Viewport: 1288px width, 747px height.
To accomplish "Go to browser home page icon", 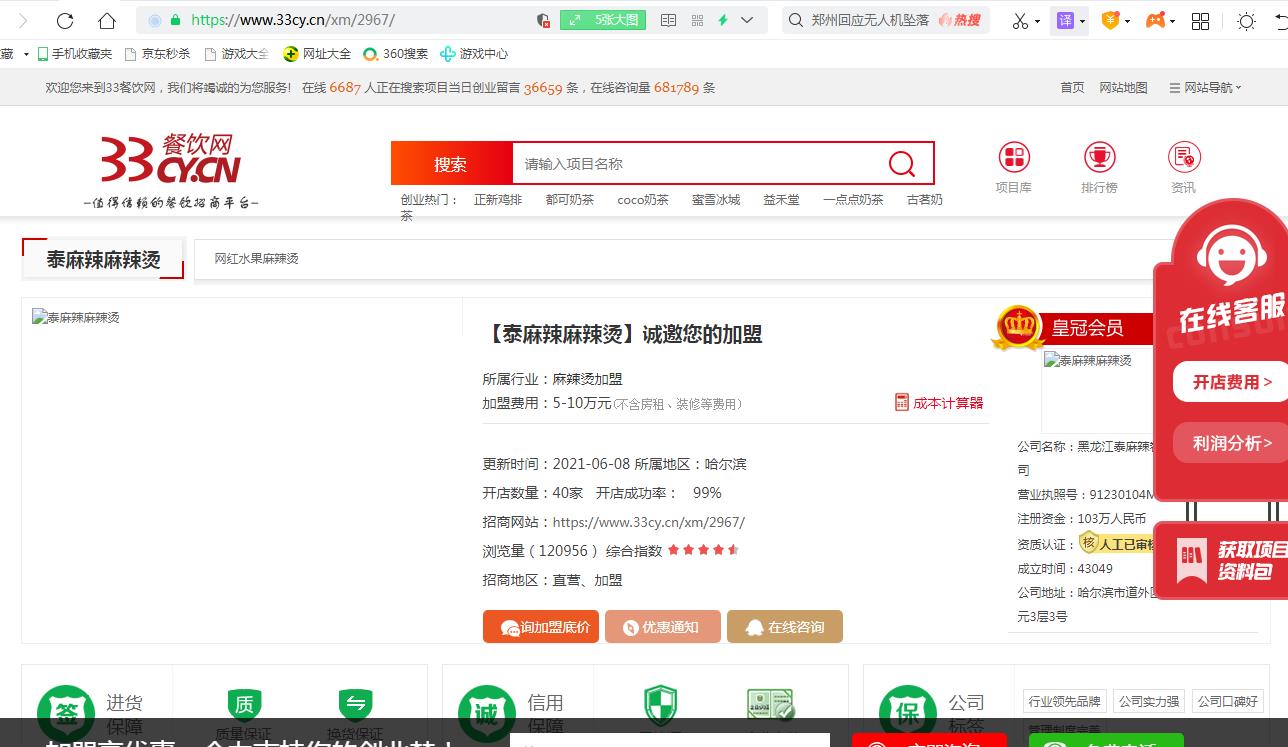I will click(107, 20).
